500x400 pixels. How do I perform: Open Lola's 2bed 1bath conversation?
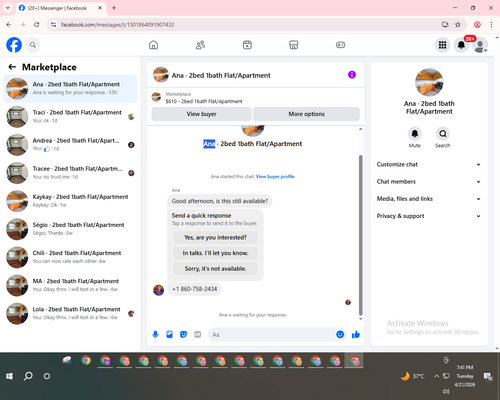(70, 313)
